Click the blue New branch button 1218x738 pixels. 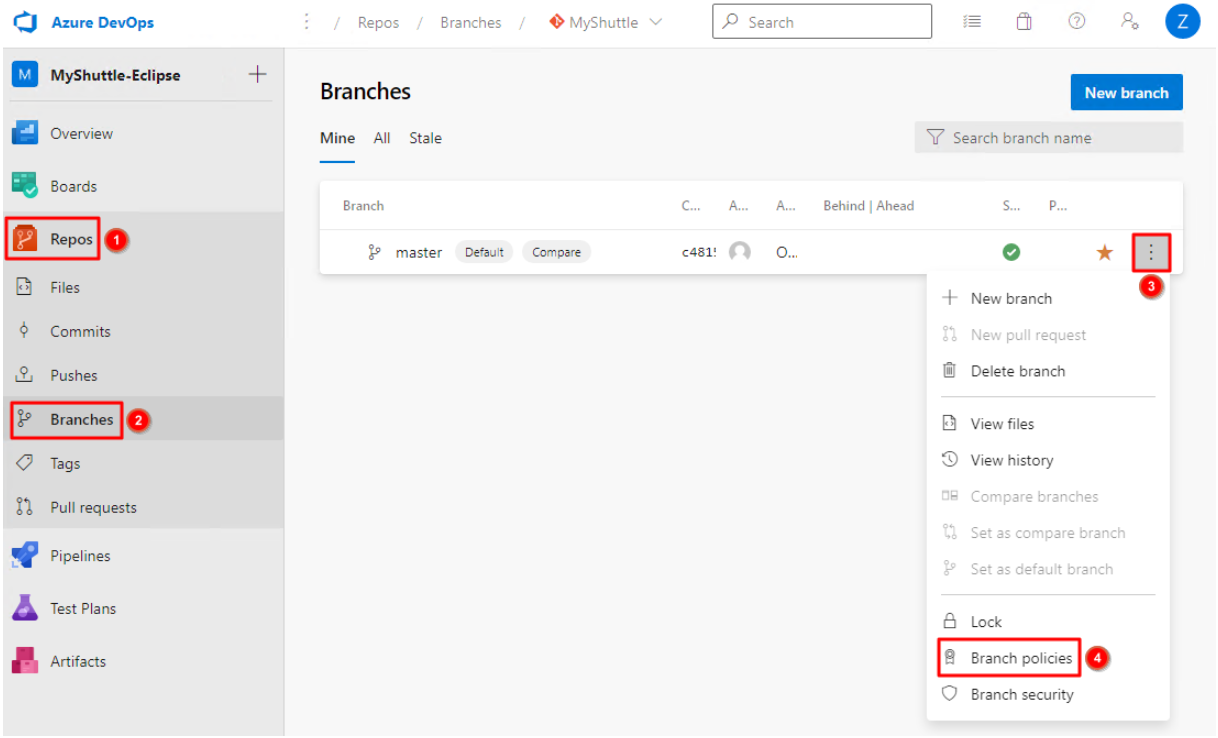coord(1126,92)
